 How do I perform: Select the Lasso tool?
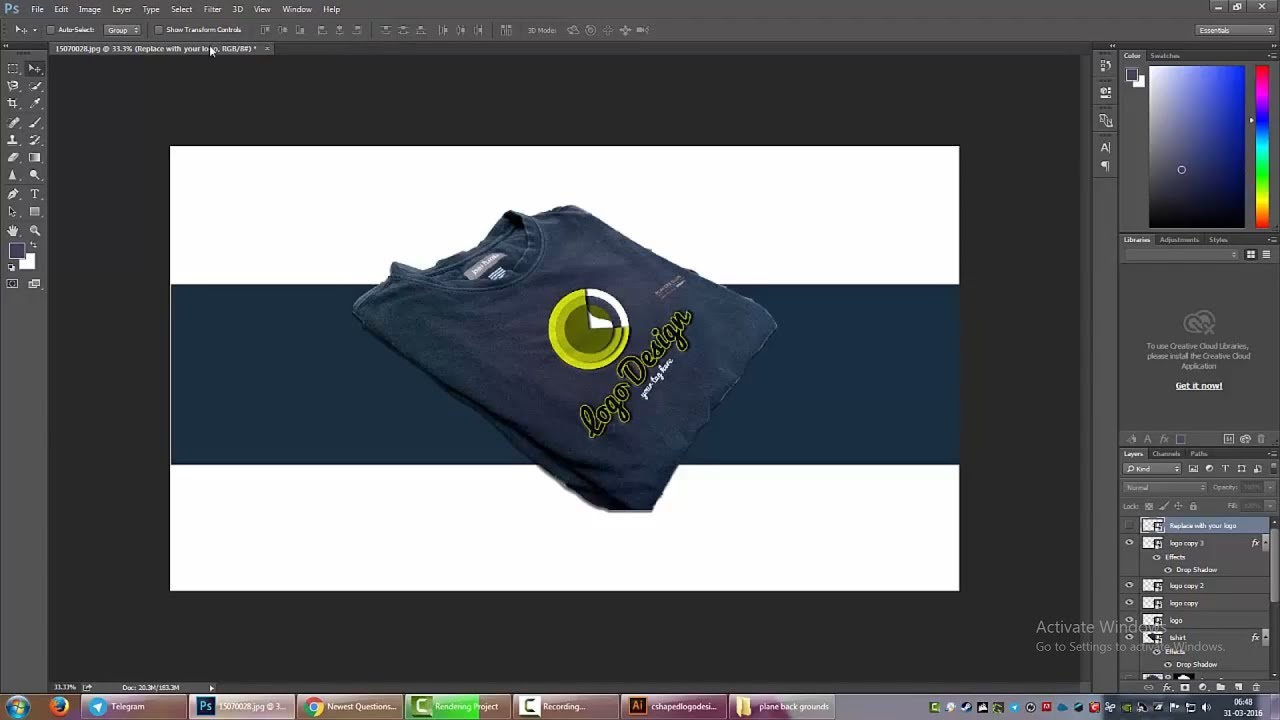click(13, 86)
